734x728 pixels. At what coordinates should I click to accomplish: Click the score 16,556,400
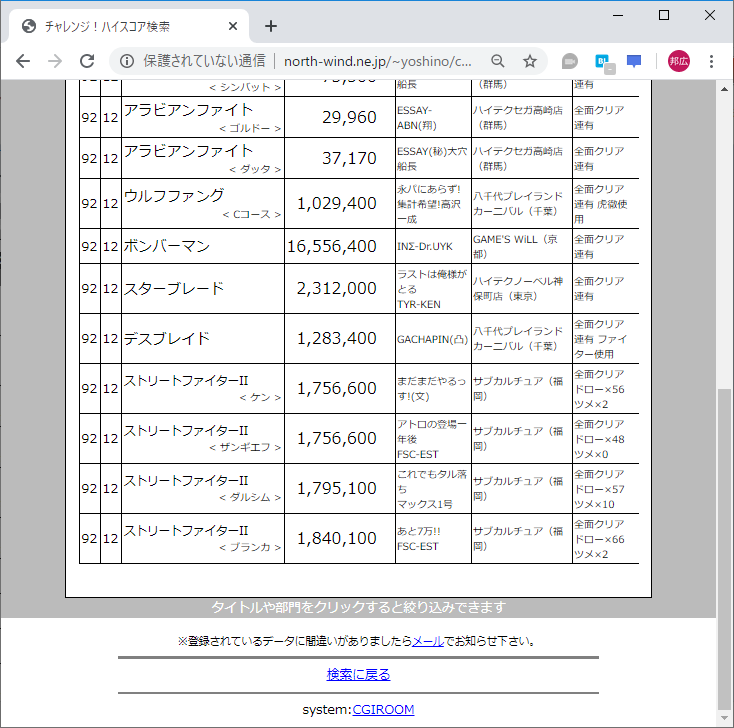click(331, 246)
